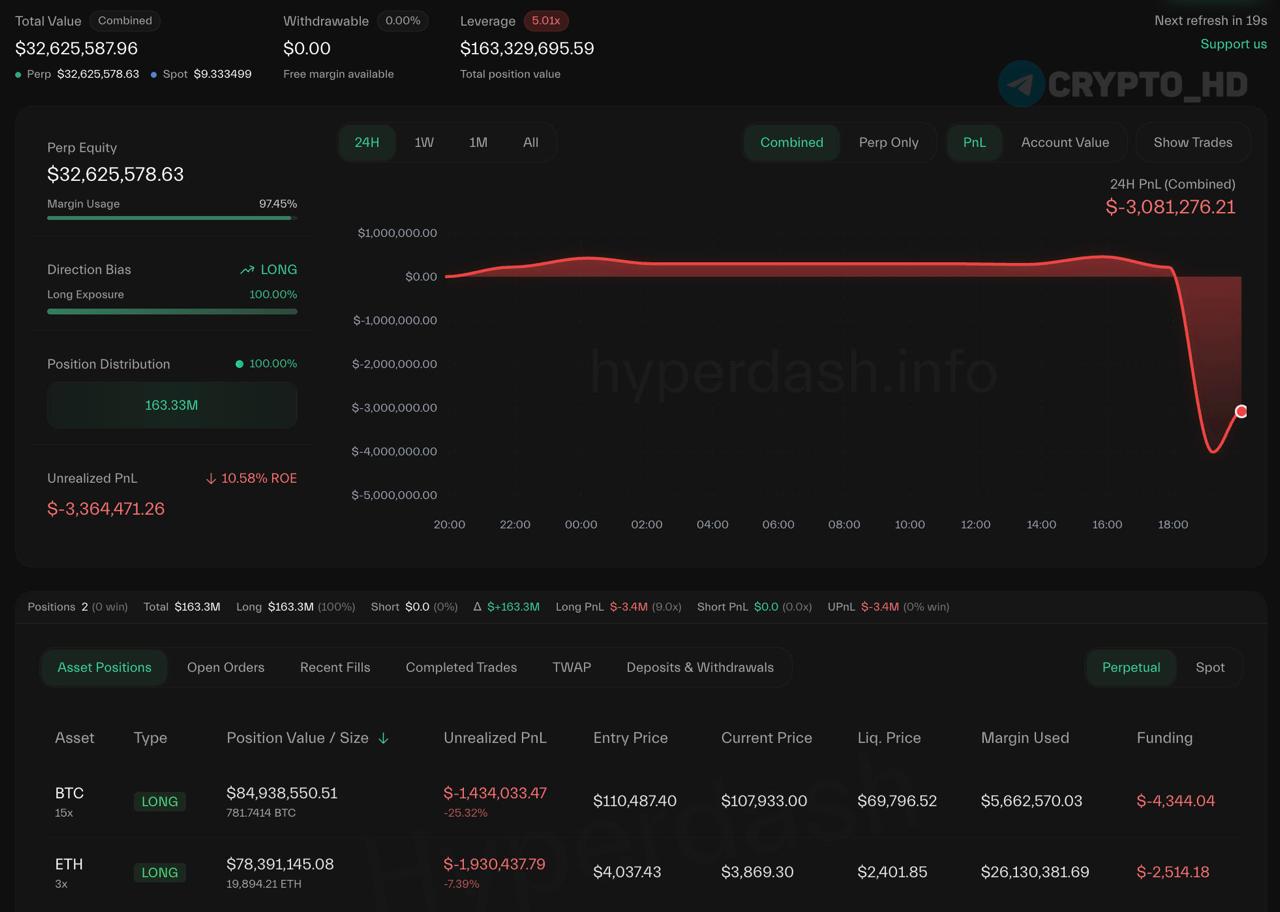Switch positions list to Spot

click(x=1209, y=667)
